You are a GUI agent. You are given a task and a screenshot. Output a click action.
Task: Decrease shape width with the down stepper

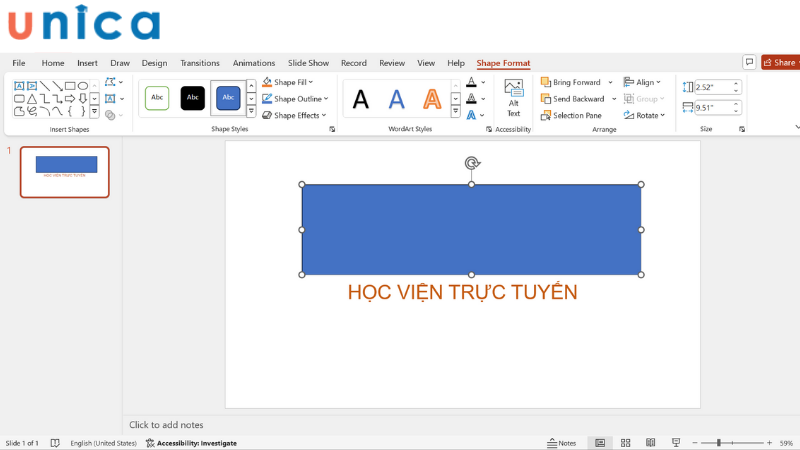pos(736,111)
